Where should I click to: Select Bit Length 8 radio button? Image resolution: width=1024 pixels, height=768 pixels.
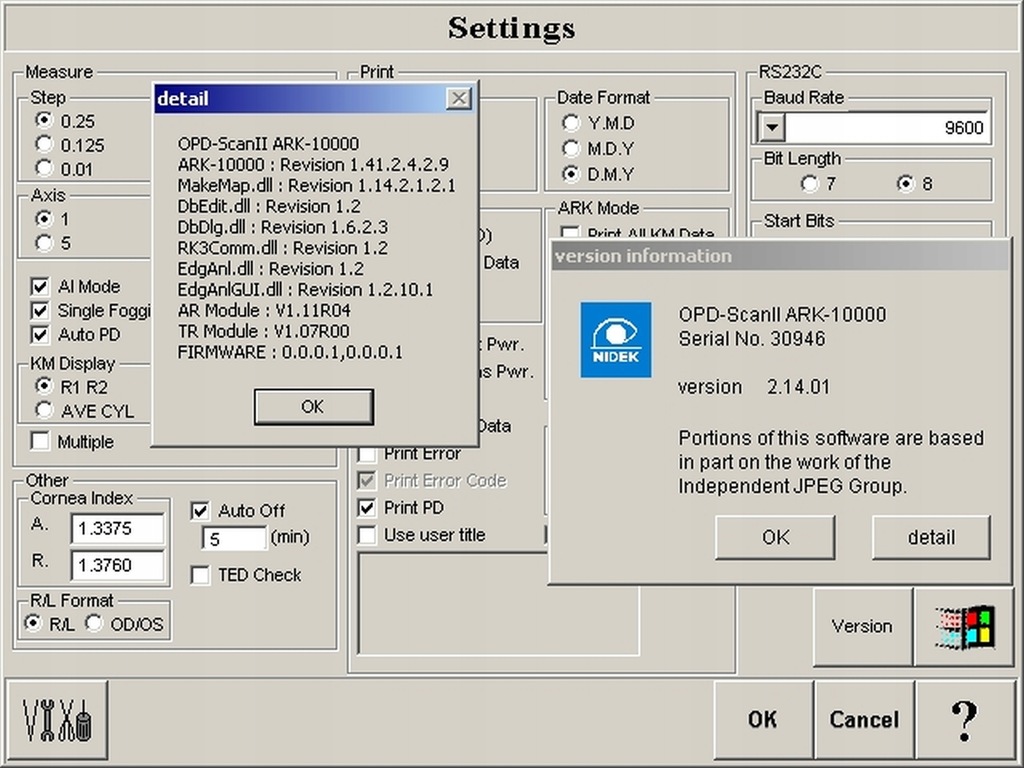tap(905, 184)
